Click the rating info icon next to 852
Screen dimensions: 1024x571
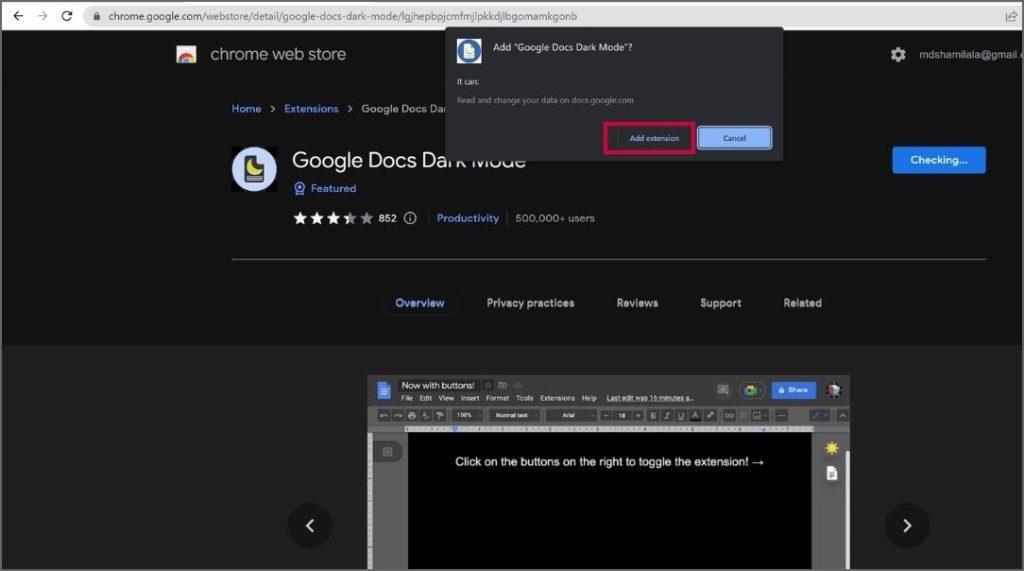point(410,218)
